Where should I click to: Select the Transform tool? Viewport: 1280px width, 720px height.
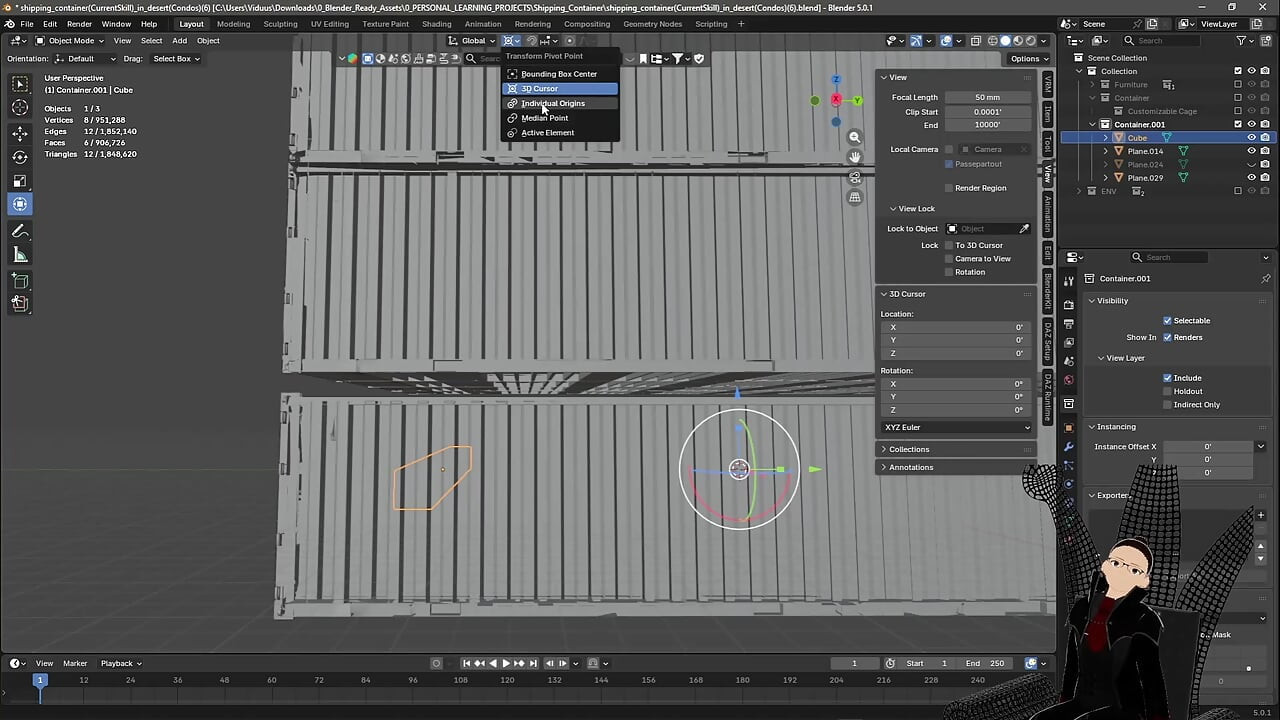click(20, 205)
